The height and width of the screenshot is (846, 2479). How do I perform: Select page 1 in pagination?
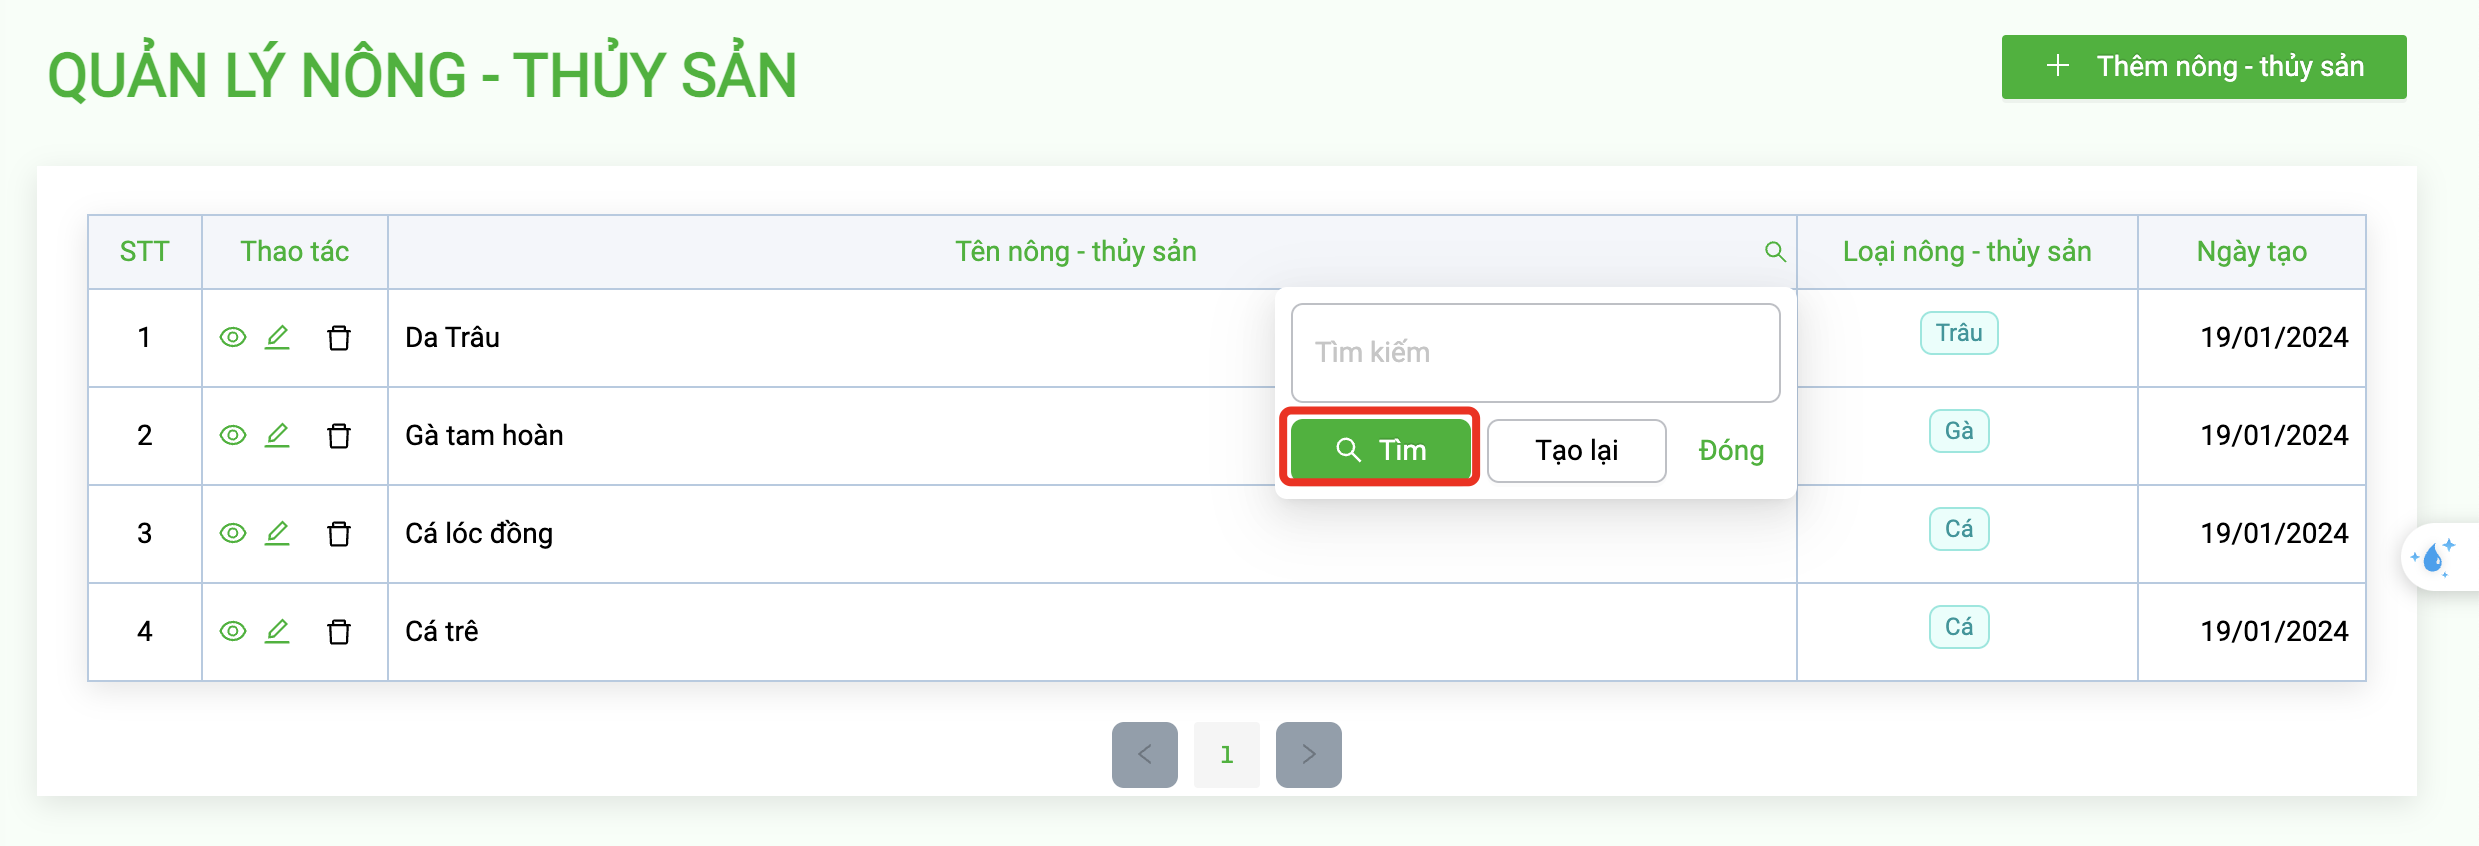[x=1227, y=754]
